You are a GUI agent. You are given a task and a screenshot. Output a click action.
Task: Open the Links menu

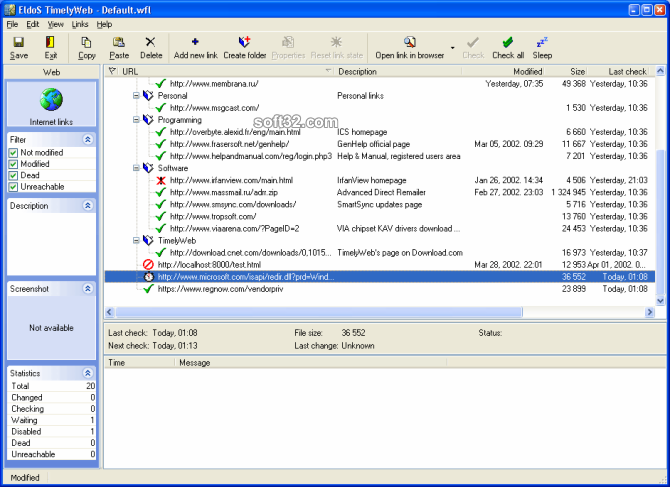[x=80, y=24]
